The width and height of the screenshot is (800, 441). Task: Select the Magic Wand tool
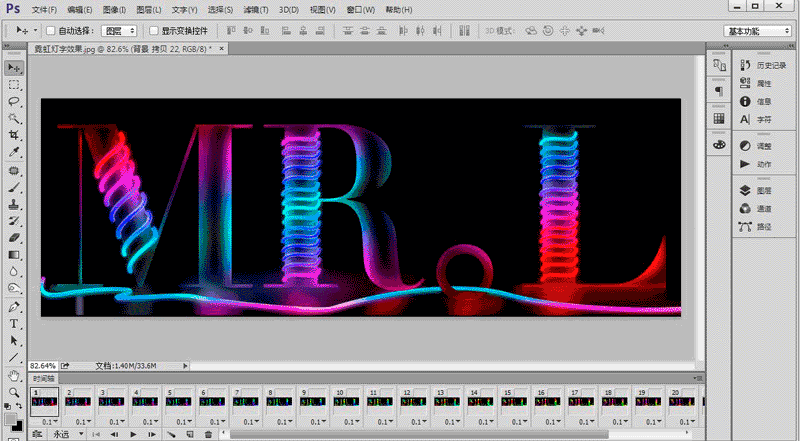[14, 118]
